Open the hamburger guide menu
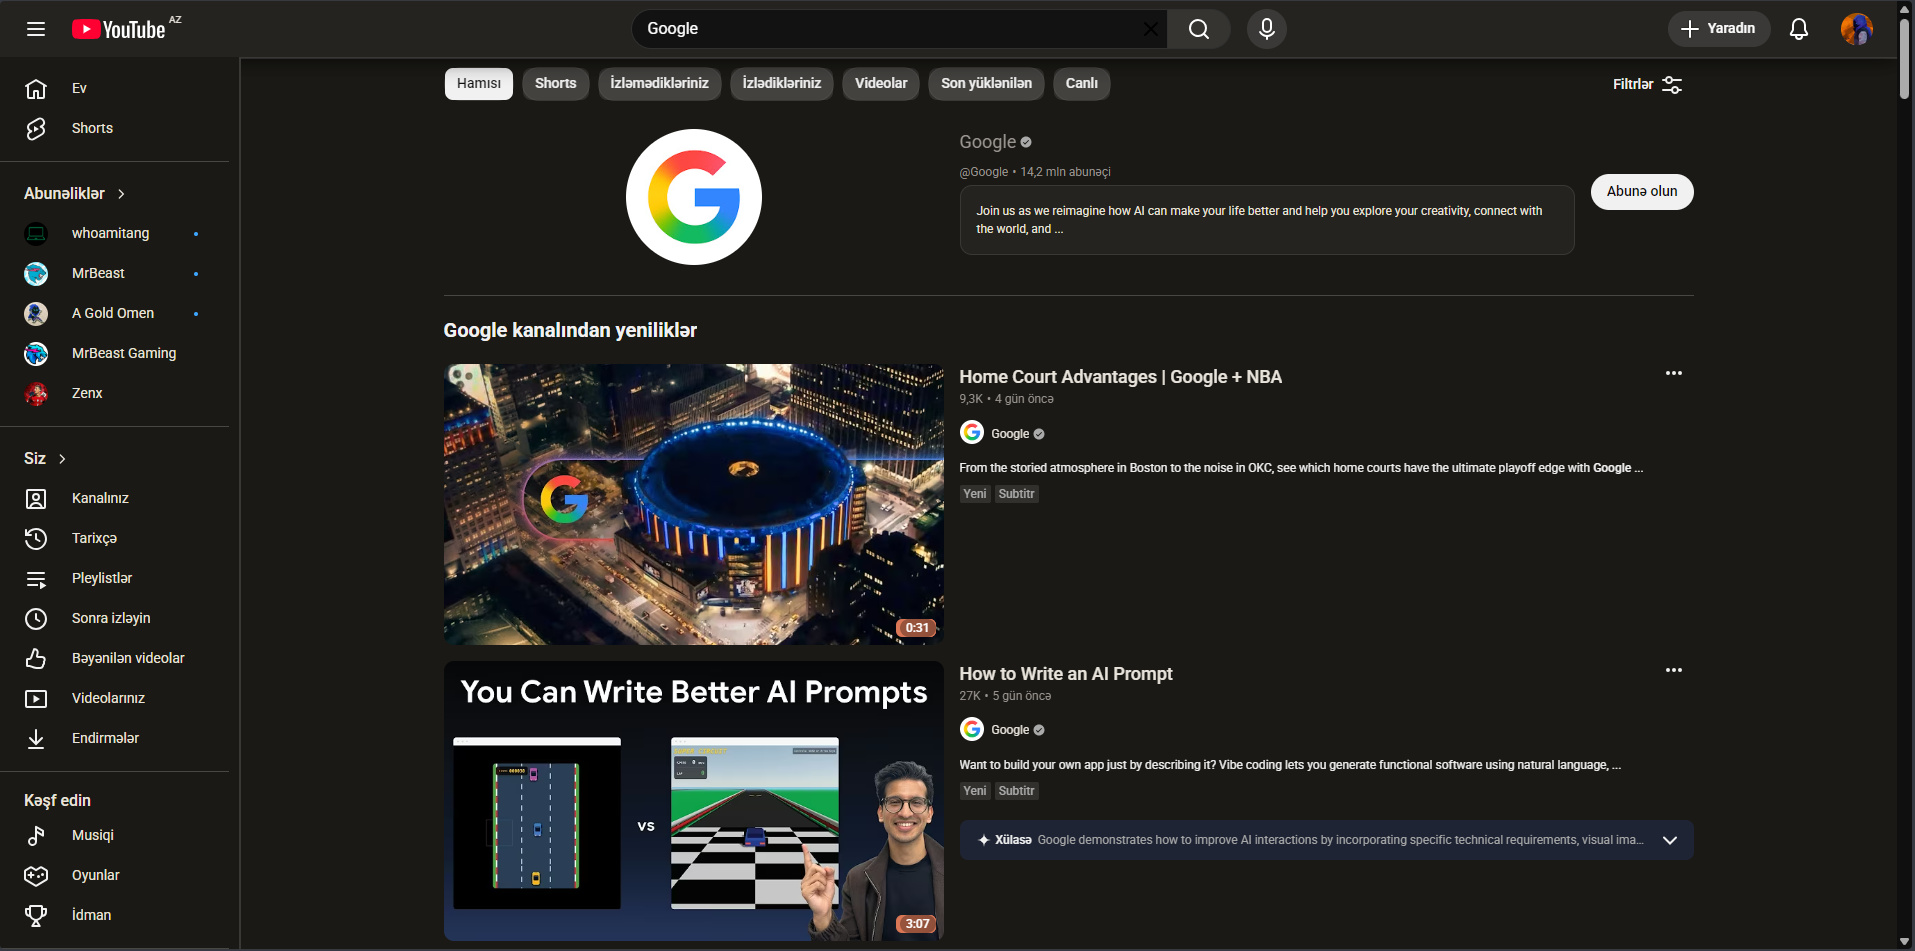The width and height of the screenshot is (1915, 951). (x=36, y=29)
